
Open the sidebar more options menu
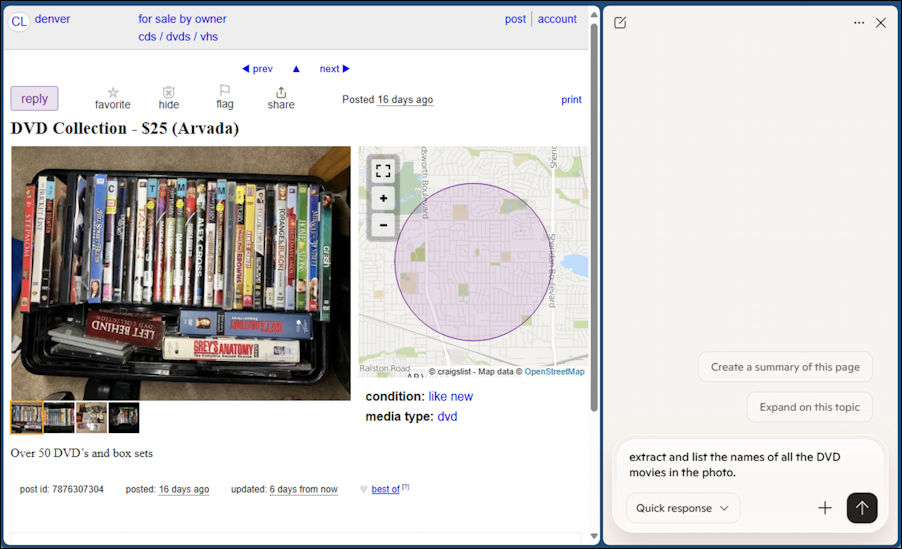tap(859, 23)
